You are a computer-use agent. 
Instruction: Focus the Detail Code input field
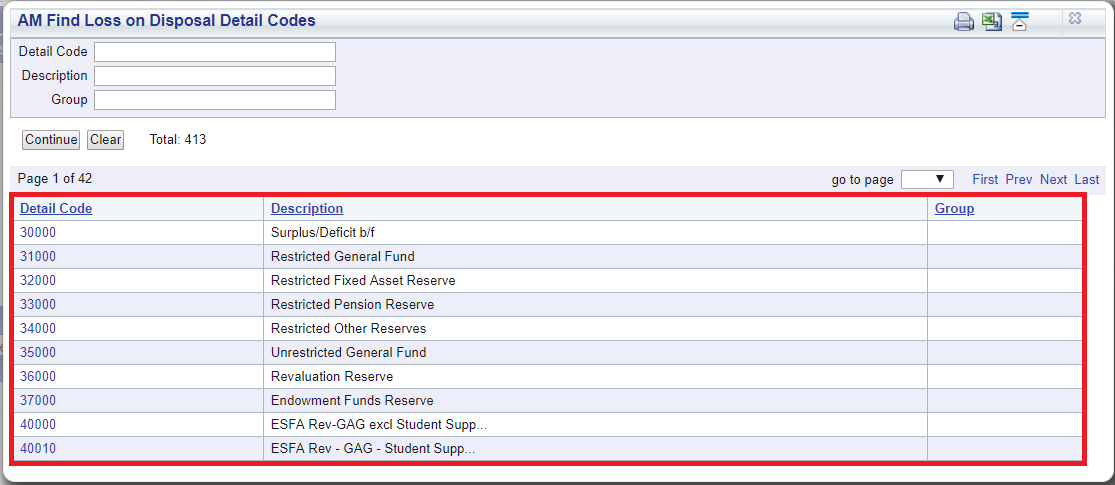pos(215,52)
